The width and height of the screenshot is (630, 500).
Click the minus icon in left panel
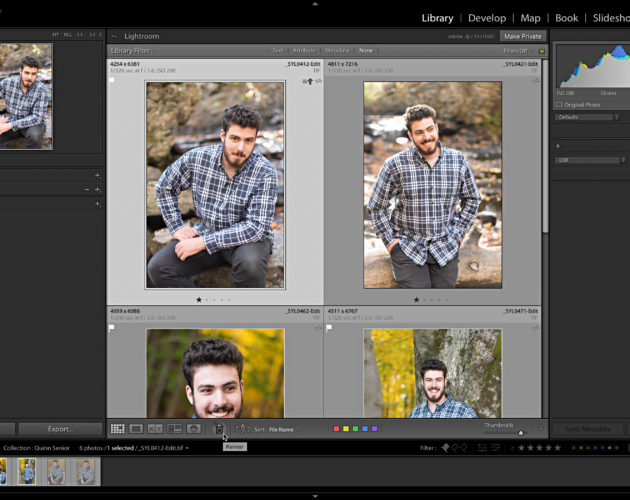point(87,189)
